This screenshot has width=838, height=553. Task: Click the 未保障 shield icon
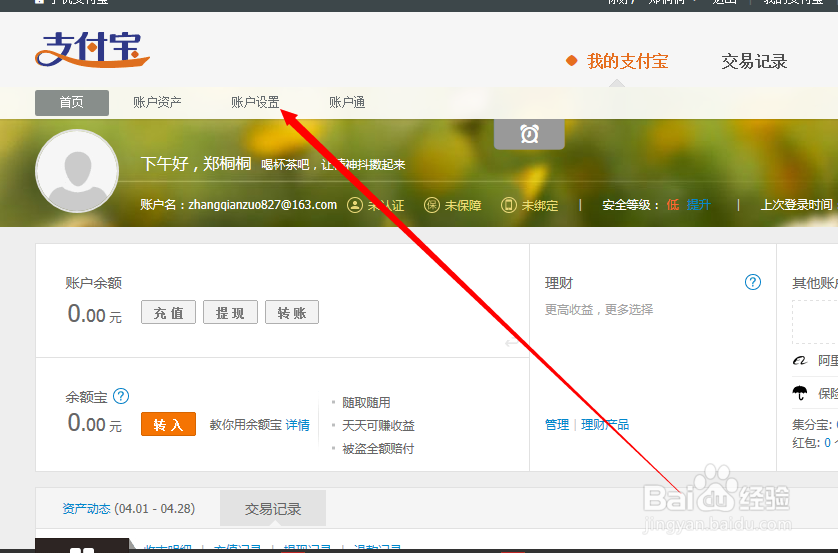(432, 205)
